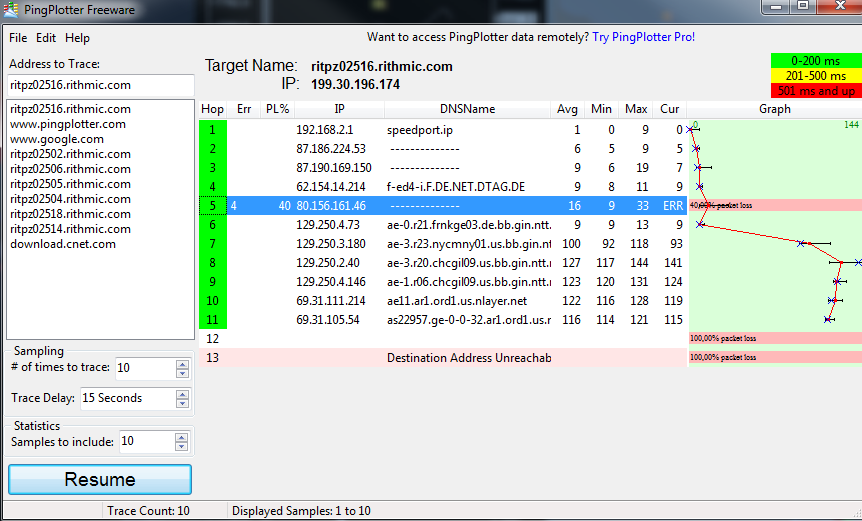This screenshot has width=862, height=521.
Task: Select hop 10 ae11.ar1.ord1.us.nlayer.net
Action: pos(457,301)
